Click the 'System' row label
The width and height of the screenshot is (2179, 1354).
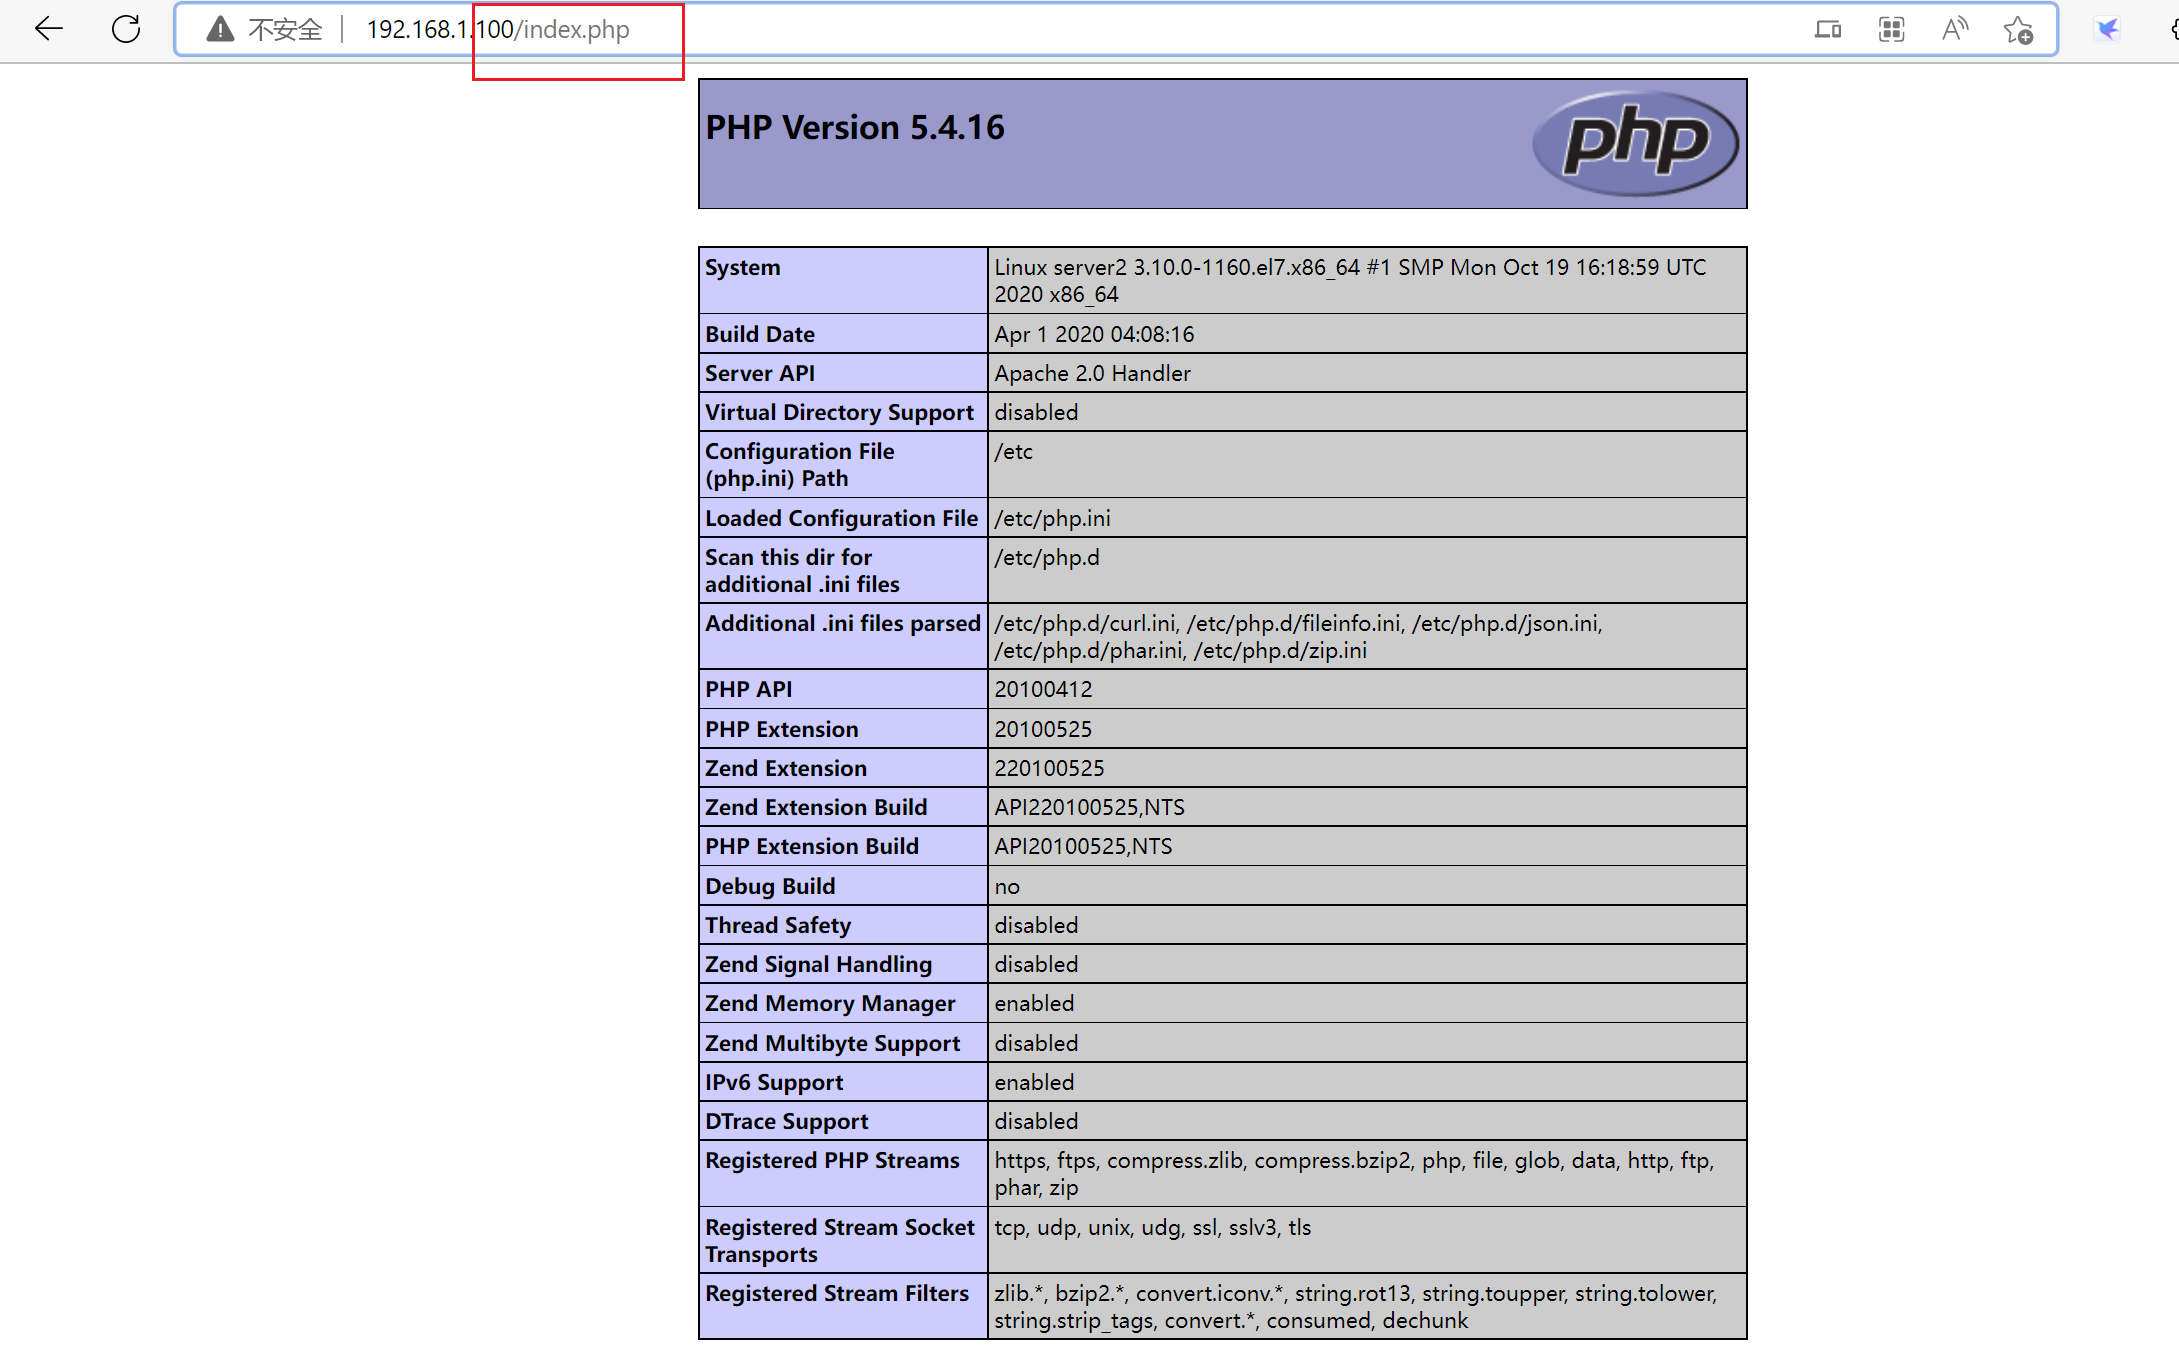coord(742,267)
